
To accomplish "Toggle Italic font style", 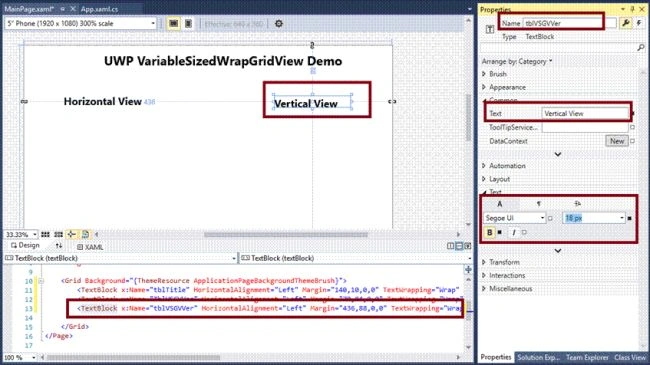I will pyautogui.click(x=514, y=233).
